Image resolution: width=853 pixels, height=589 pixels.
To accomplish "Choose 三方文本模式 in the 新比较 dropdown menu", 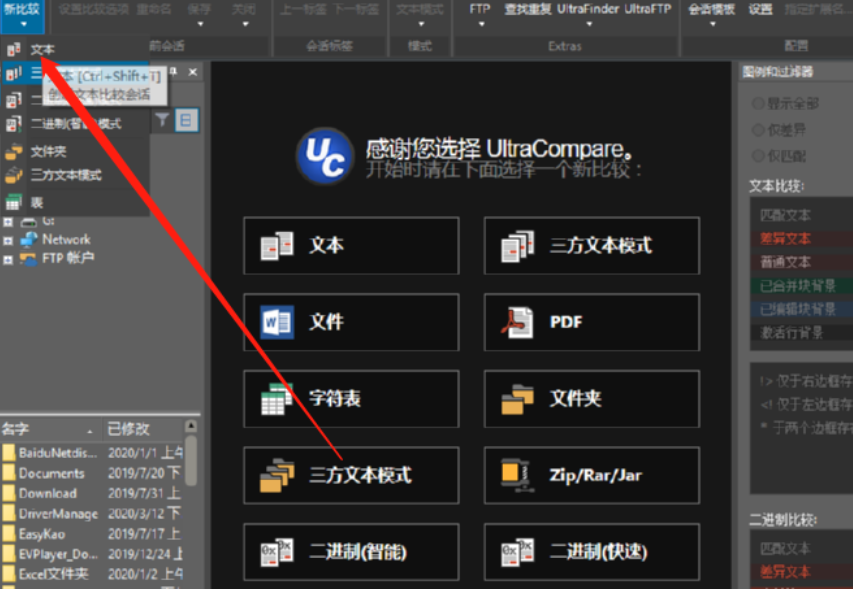I will pos(75,175).
